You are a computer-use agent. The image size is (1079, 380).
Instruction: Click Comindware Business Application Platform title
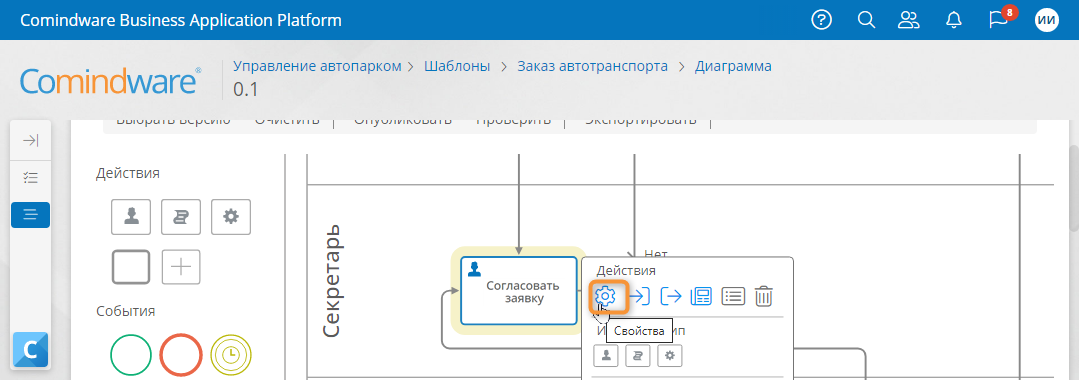(181, 20)
